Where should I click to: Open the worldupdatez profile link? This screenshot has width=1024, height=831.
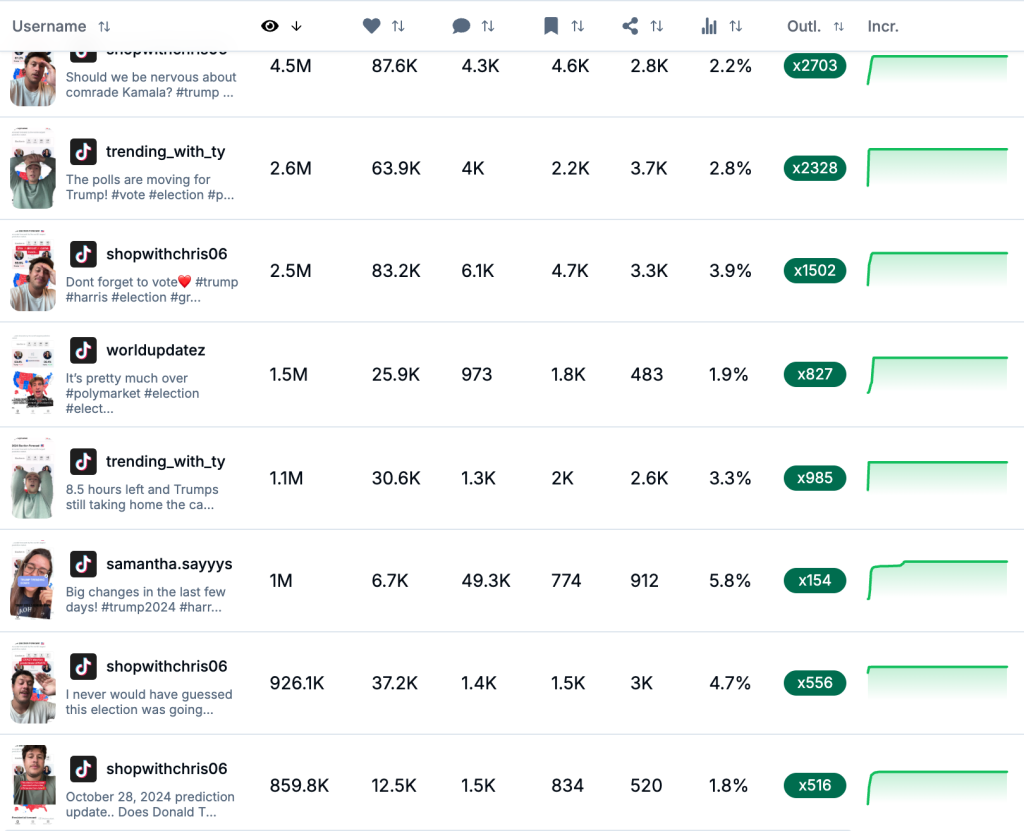tap(155, 350)
